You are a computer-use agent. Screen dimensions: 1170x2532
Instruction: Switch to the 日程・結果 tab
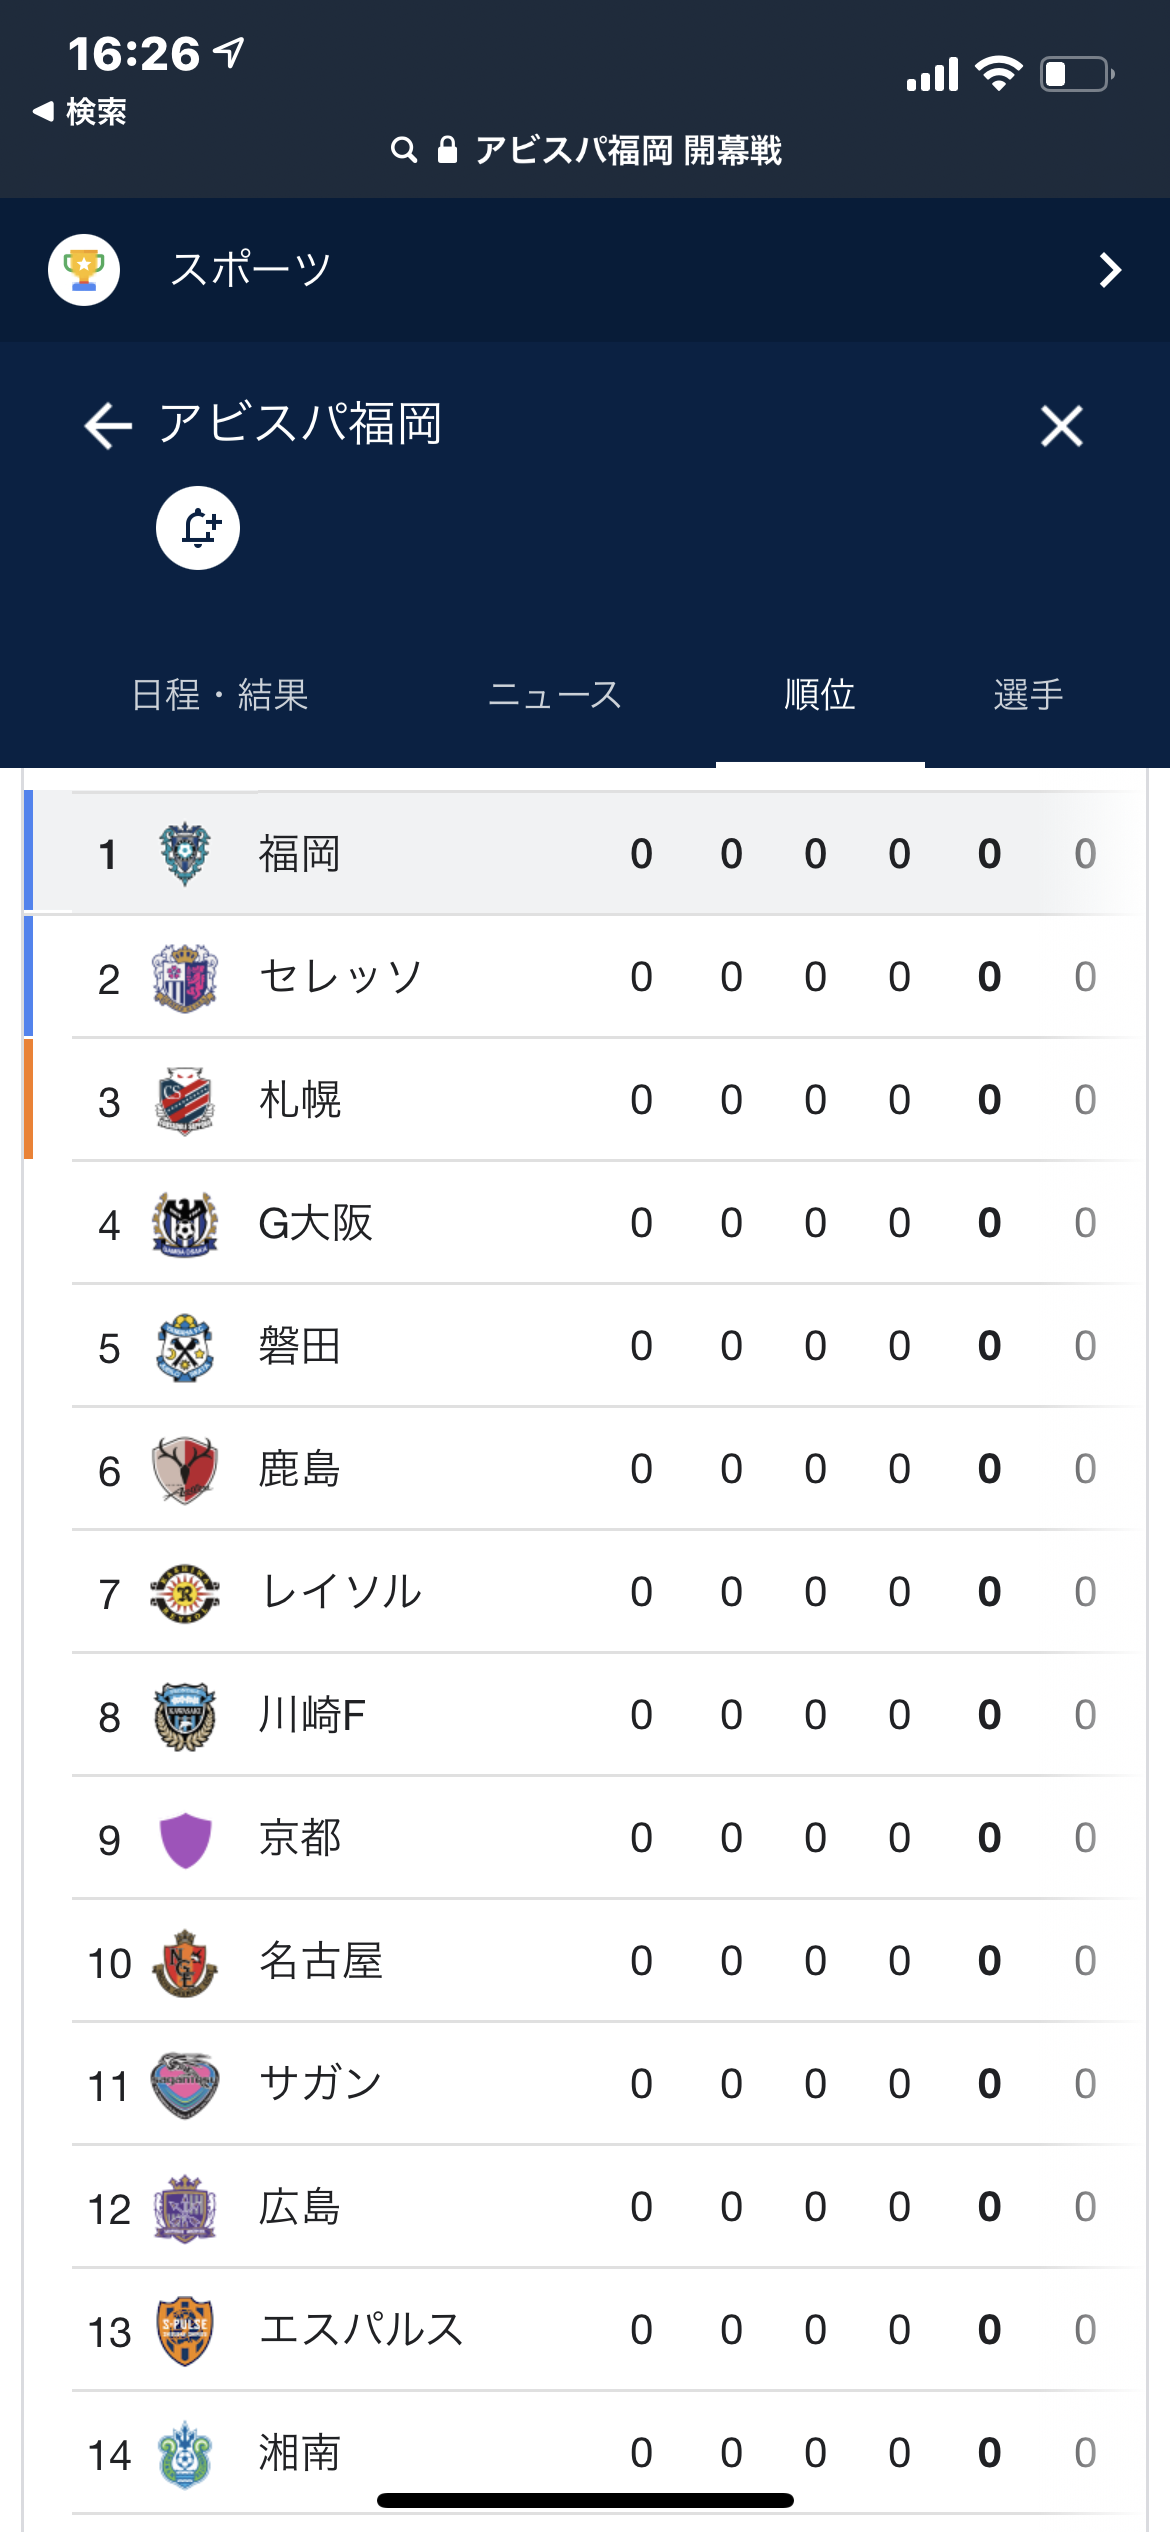point(220,695)
